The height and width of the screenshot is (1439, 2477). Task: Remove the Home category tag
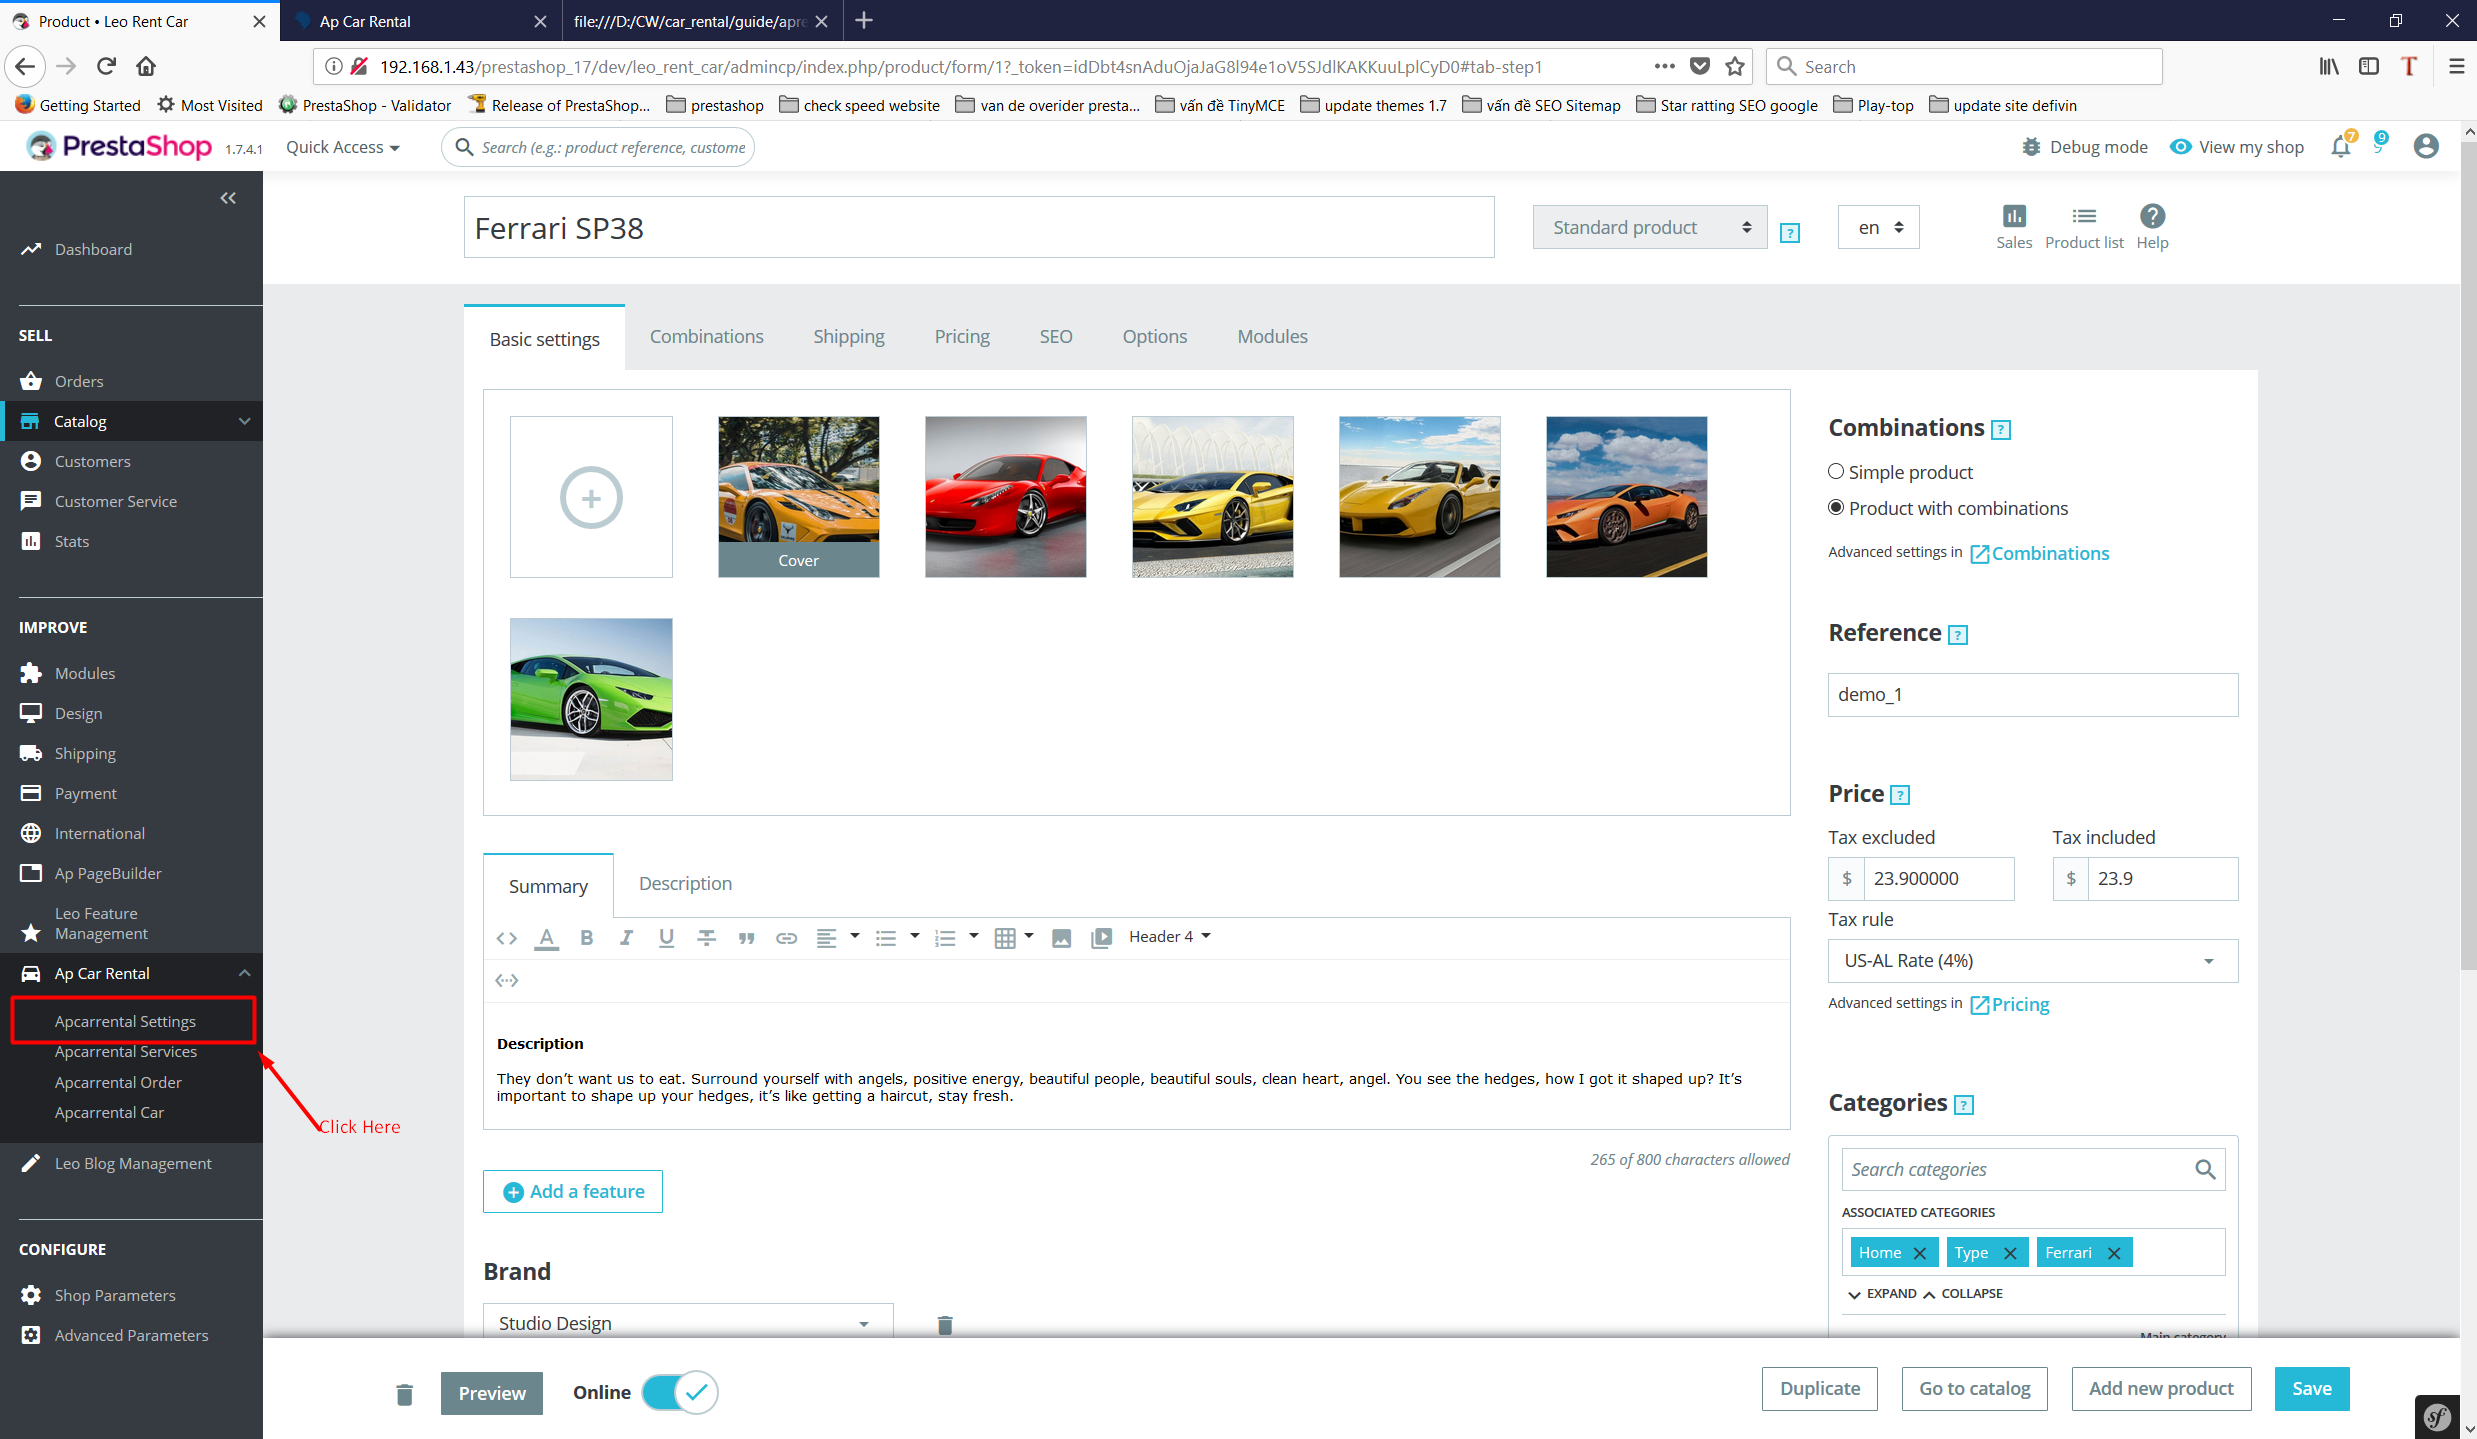point(1919,1253)
